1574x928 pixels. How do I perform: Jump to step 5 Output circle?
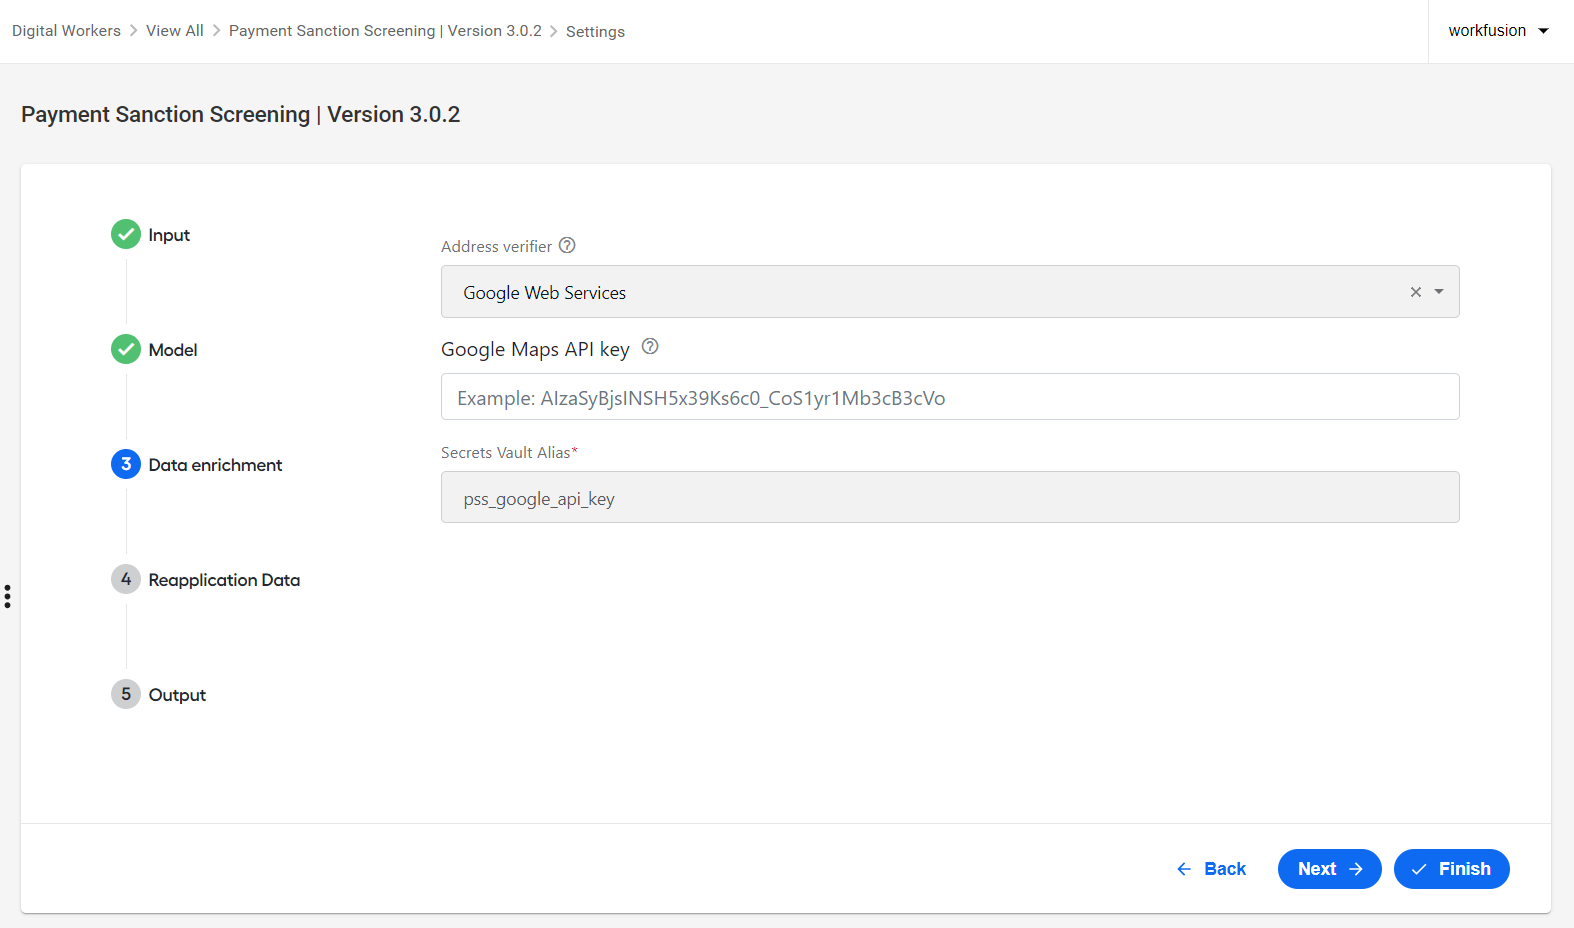pos(126,694)
